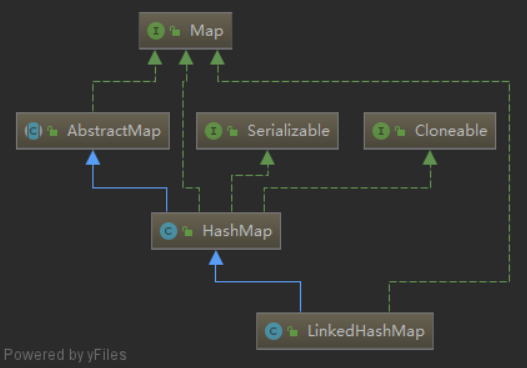Click the green lock icon on Cloneable
This screenshot has width=527, height=368.
tap(400, 131)
